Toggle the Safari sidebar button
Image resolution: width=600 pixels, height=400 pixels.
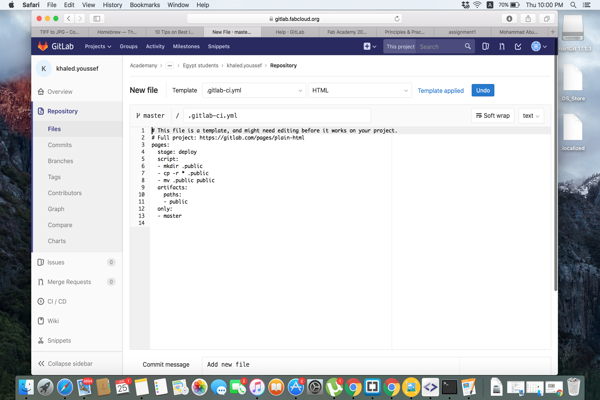coord(97,18)
